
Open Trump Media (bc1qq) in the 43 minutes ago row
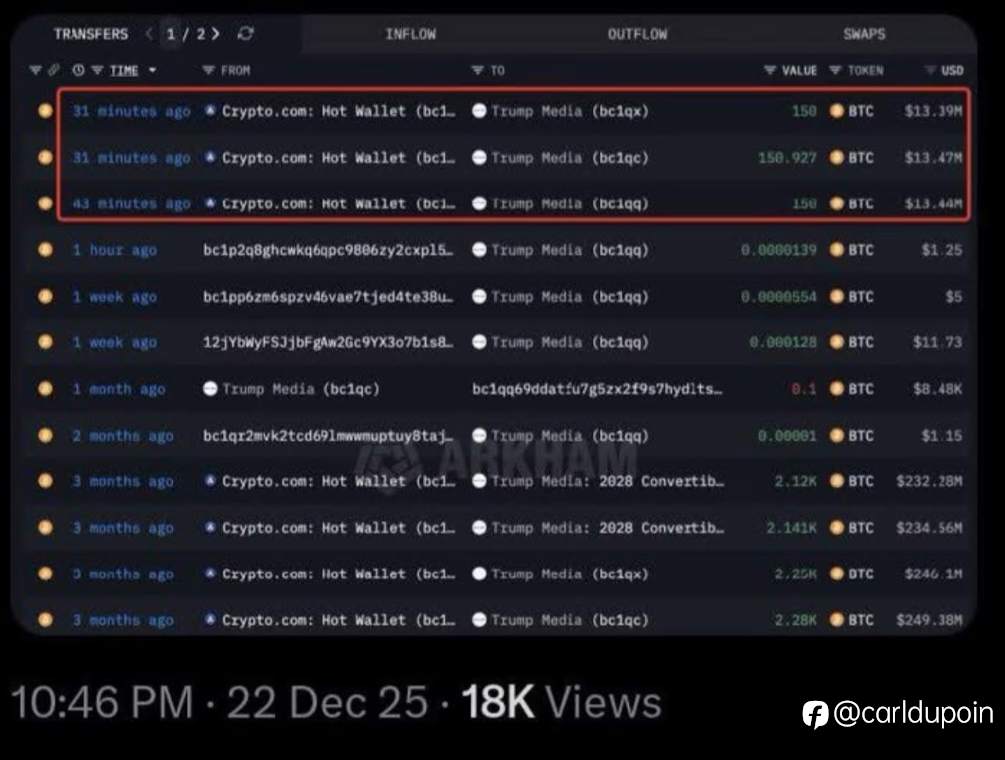pyautogui.click(x=570, y=204)
